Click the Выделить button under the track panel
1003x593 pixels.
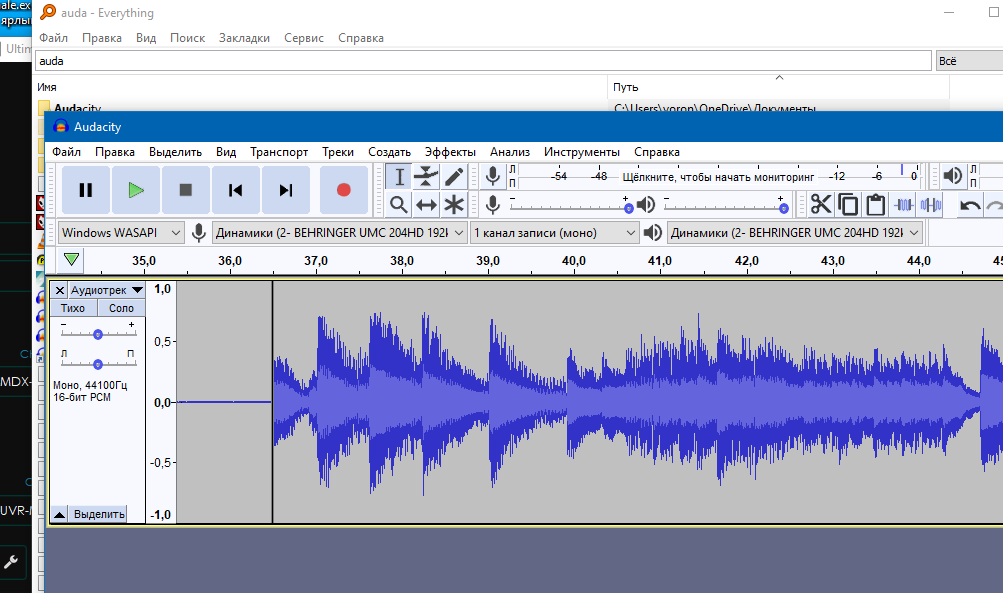point(98,514)
